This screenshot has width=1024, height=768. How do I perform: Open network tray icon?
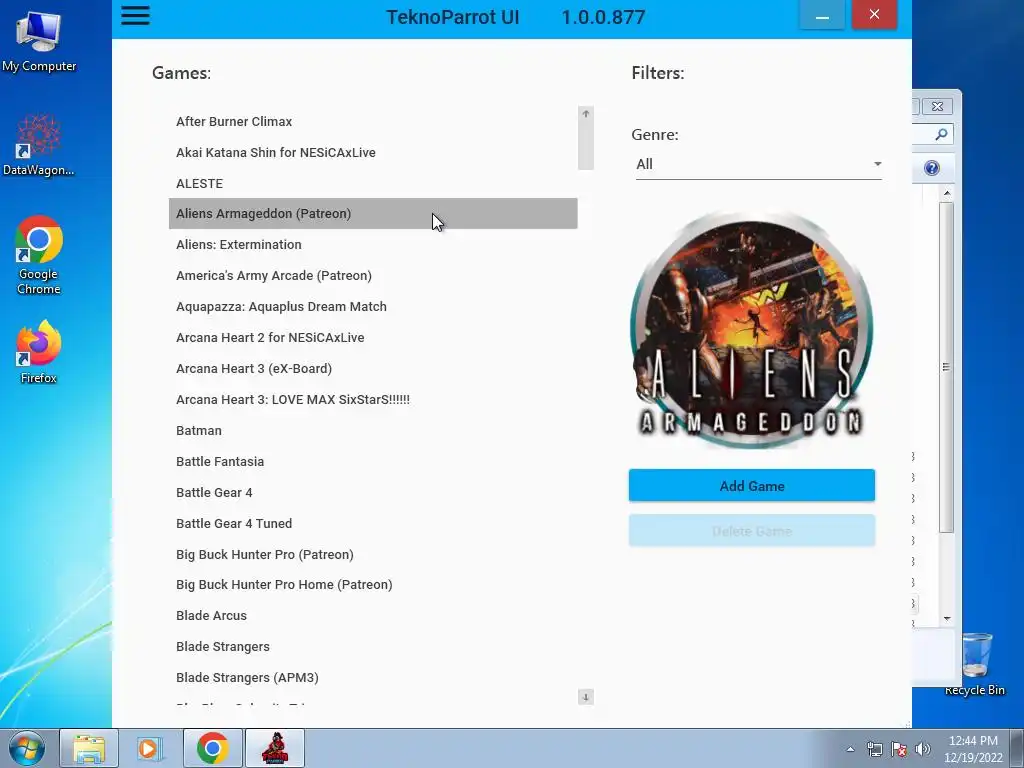(x=874, y=749)
